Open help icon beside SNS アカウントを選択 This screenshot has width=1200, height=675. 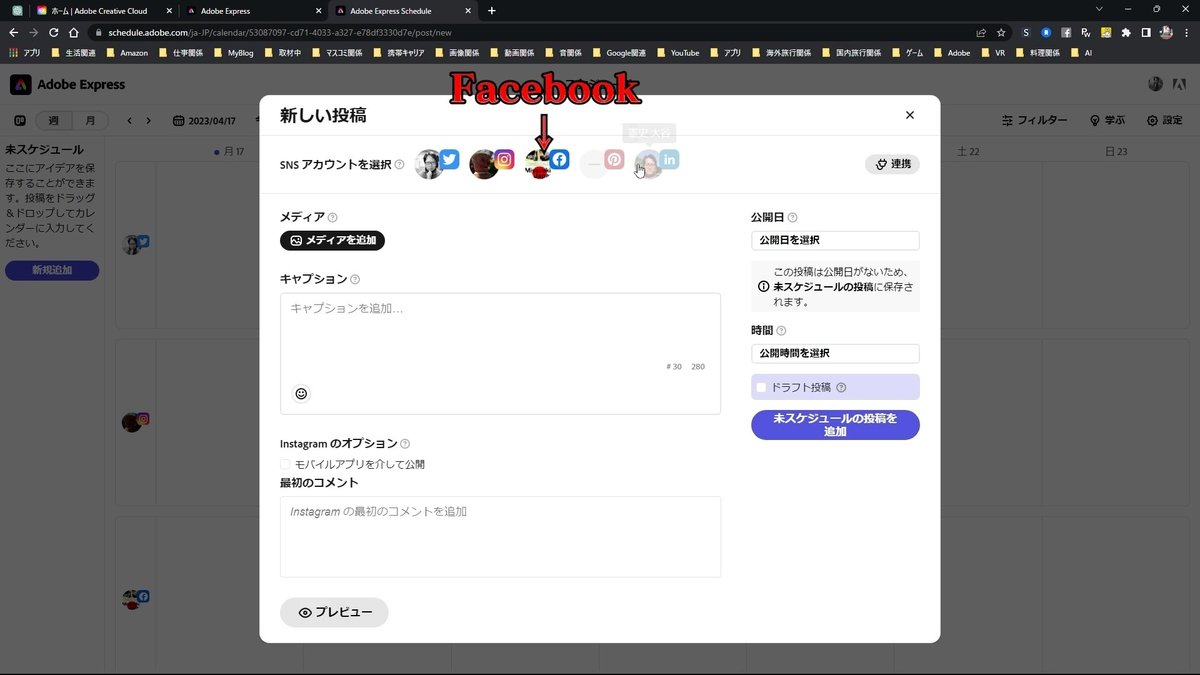coord(400,164)
